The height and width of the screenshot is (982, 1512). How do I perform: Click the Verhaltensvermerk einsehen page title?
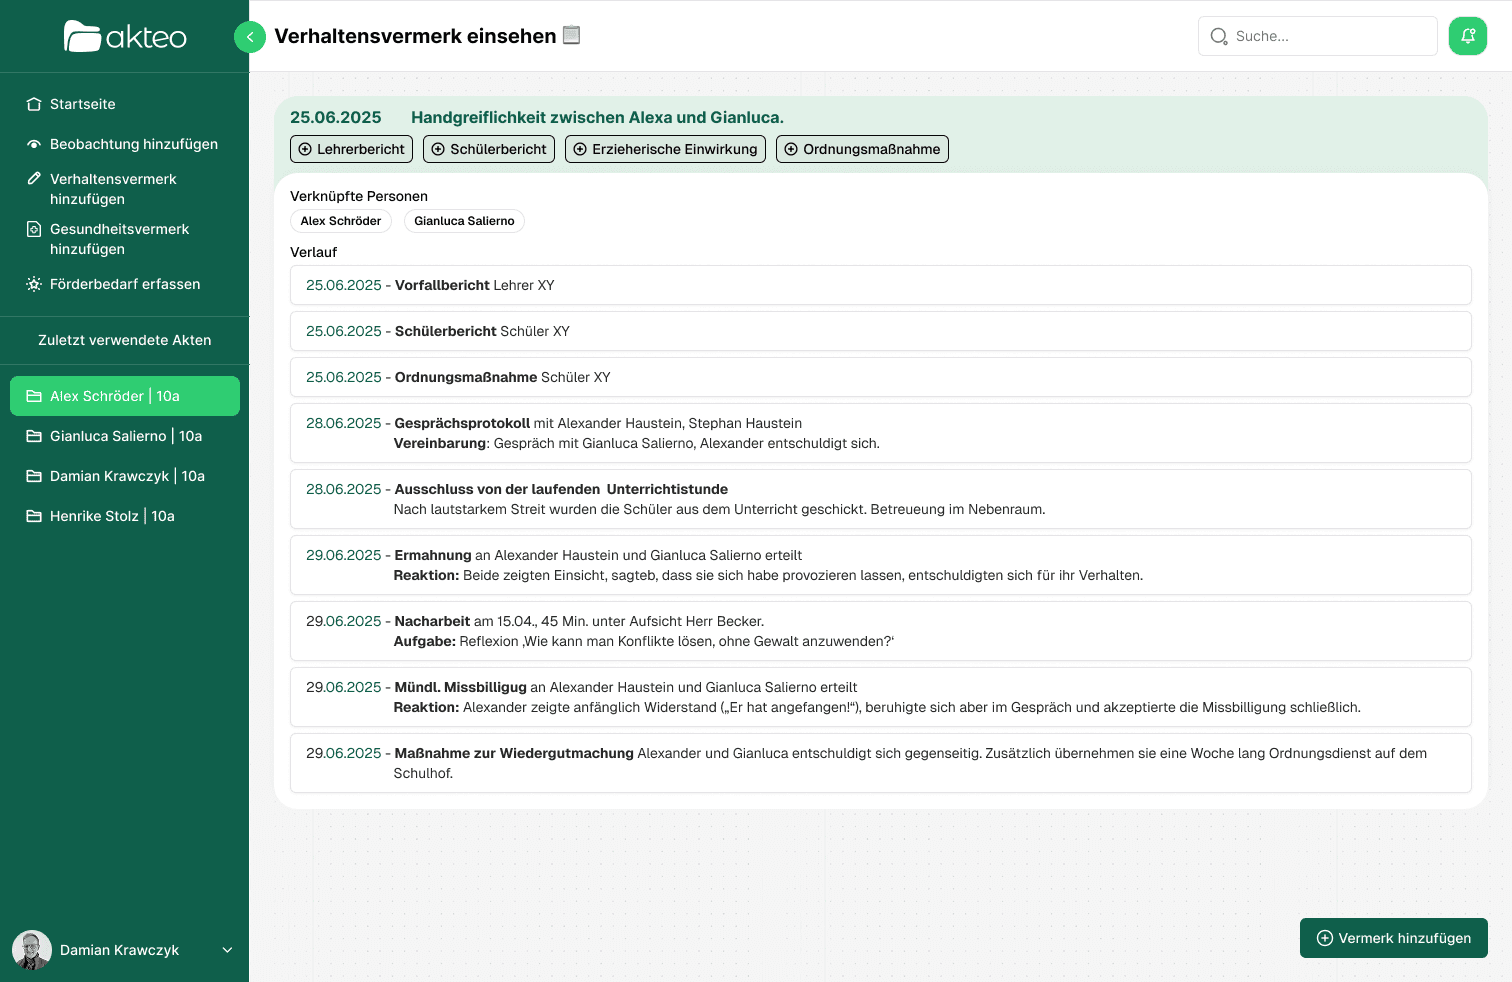[x=415, y=36]
